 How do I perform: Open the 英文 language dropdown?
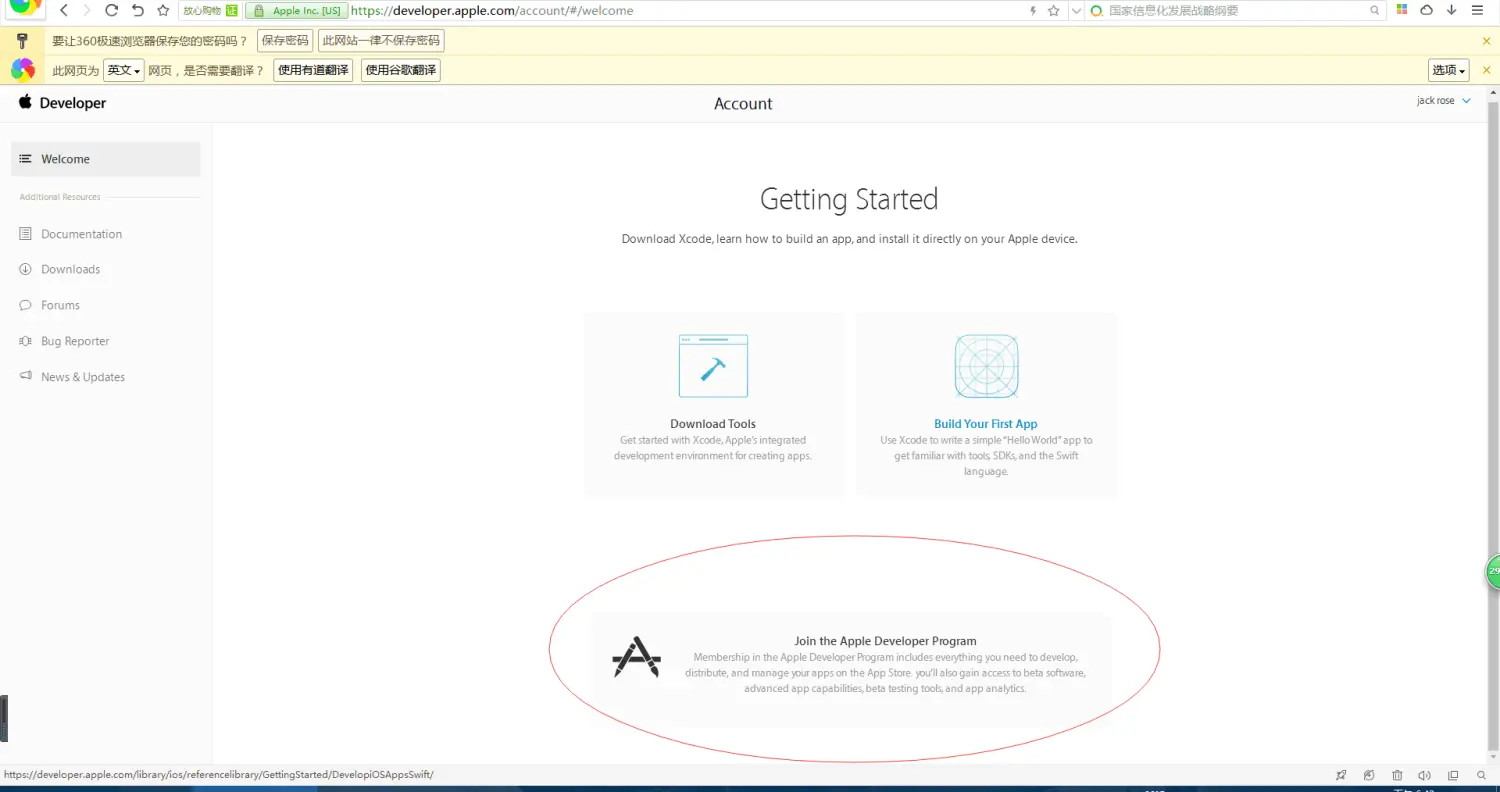click(x=124, y=70)
